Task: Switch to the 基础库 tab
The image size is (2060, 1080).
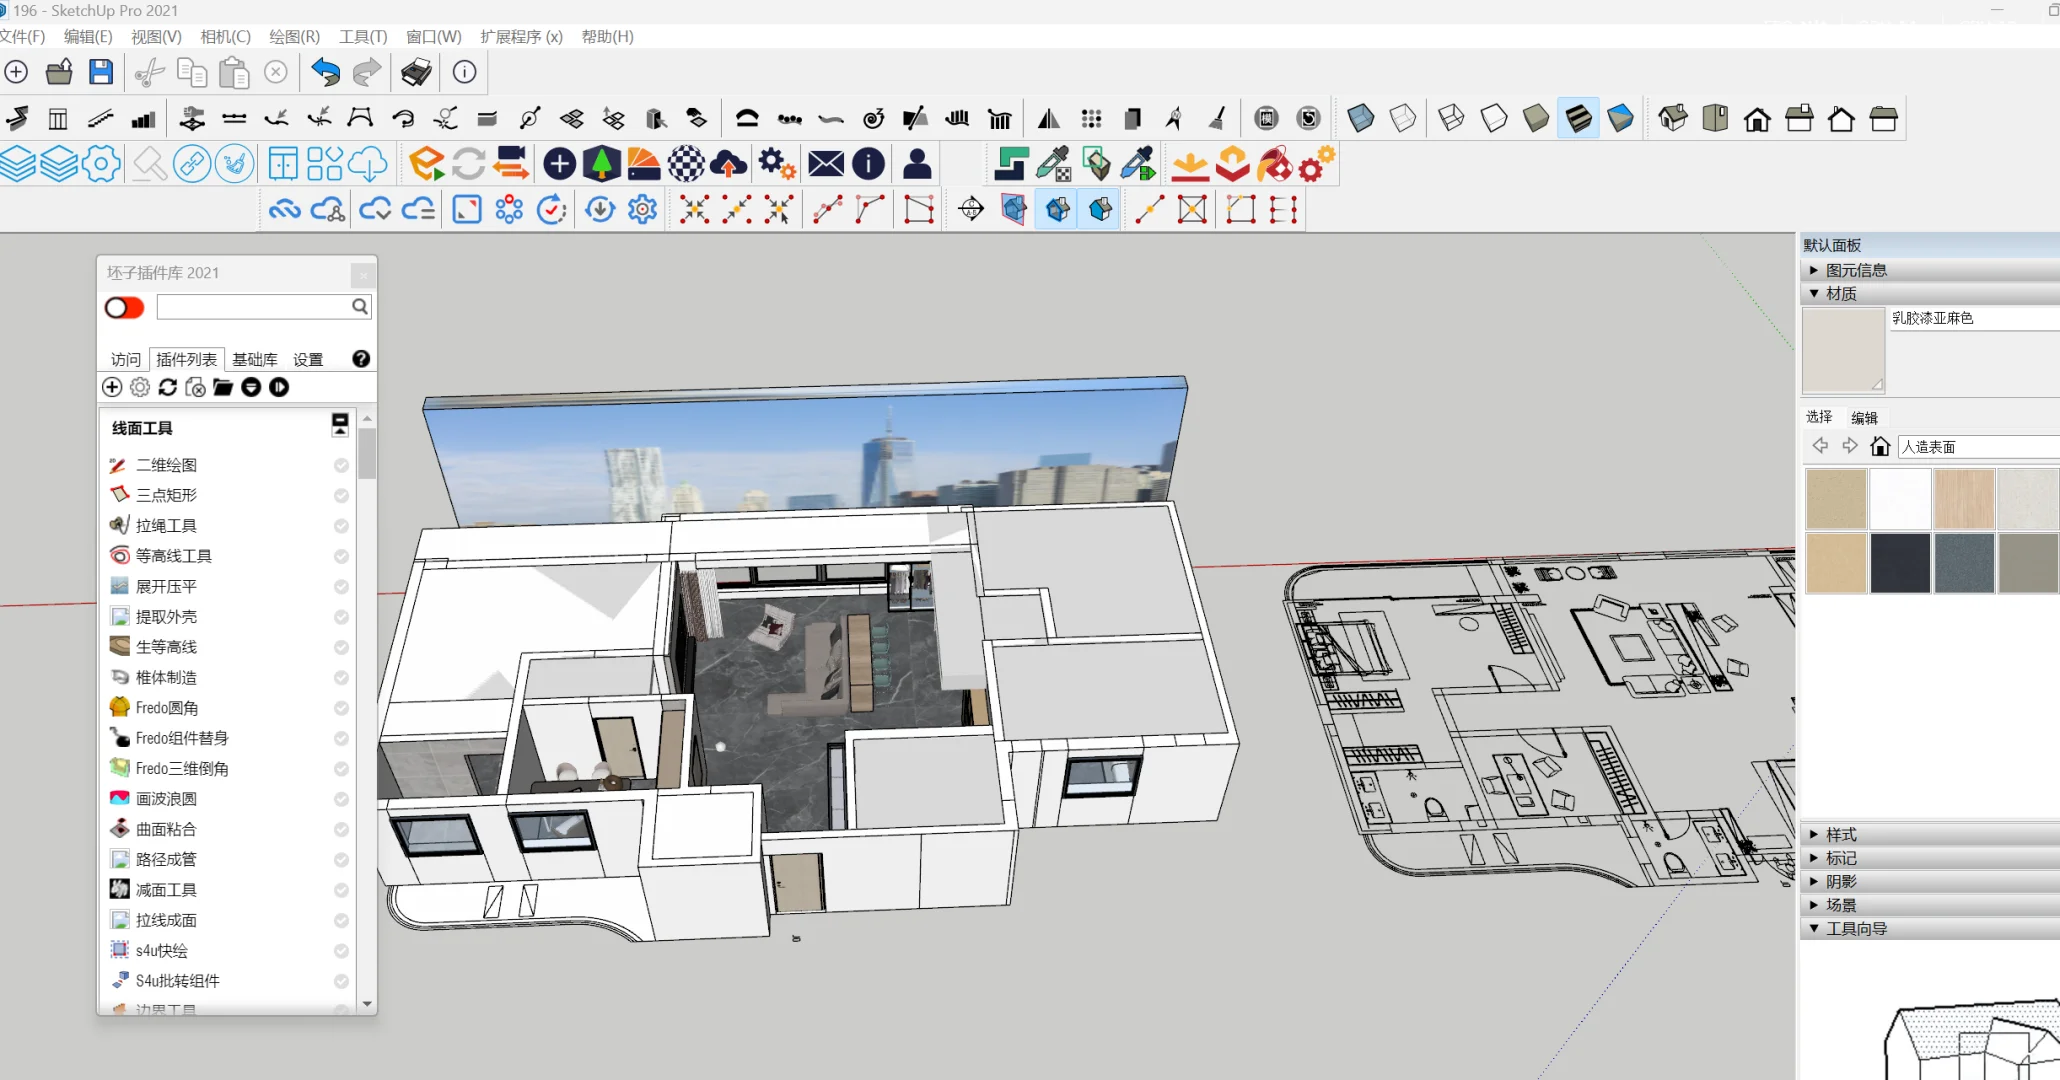Action: point(255,359)
